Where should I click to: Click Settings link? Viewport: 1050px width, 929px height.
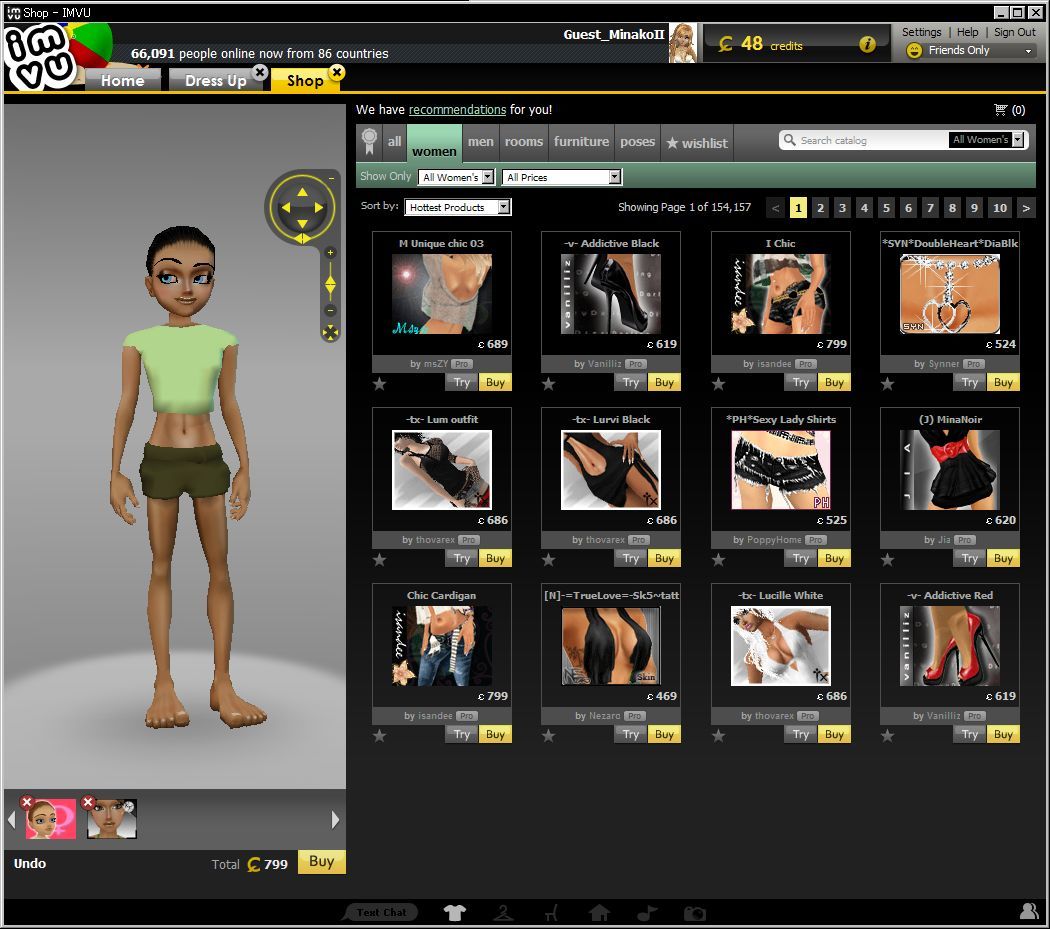pos(921,31)
